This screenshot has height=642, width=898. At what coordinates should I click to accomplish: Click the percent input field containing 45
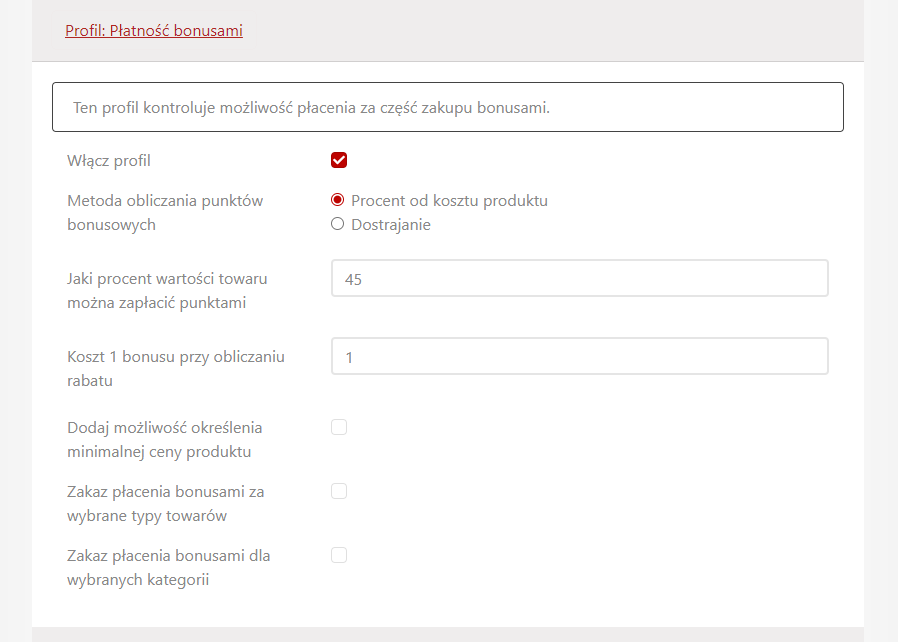(x=579, y=279)
